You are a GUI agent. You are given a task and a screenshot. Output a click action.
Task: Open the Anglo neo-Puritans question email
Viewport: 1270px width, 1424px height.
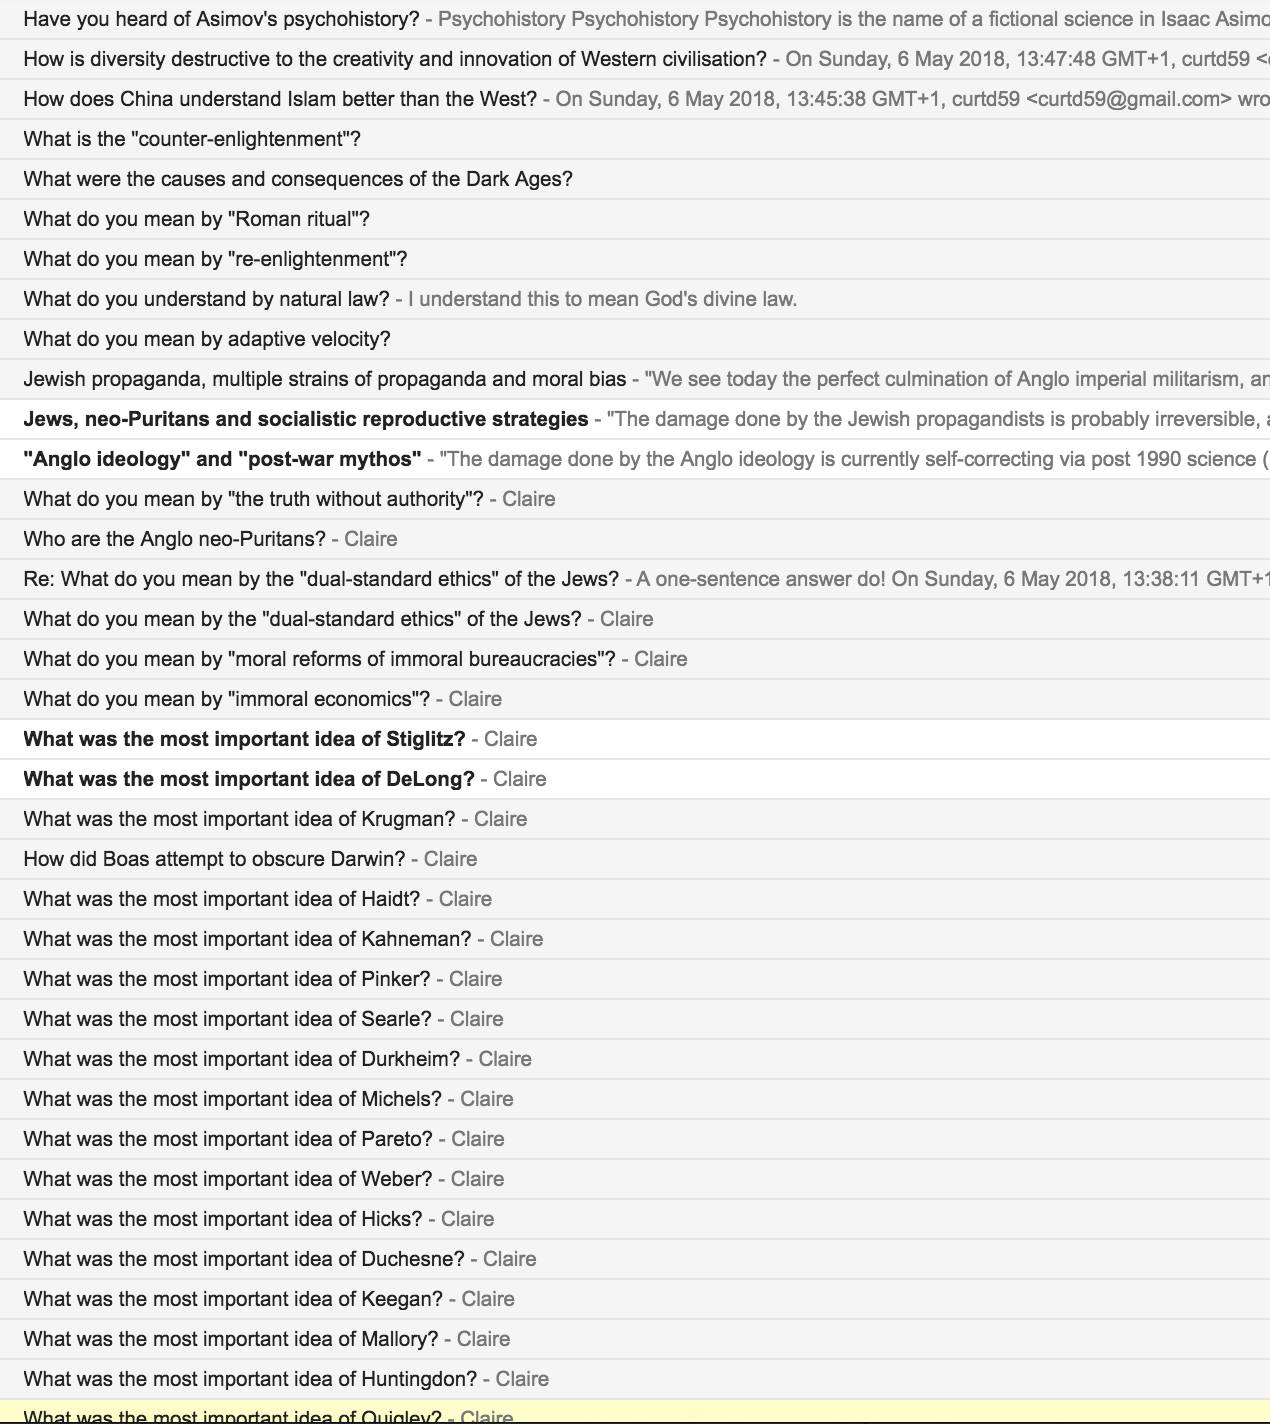click(x=175, y=539)
